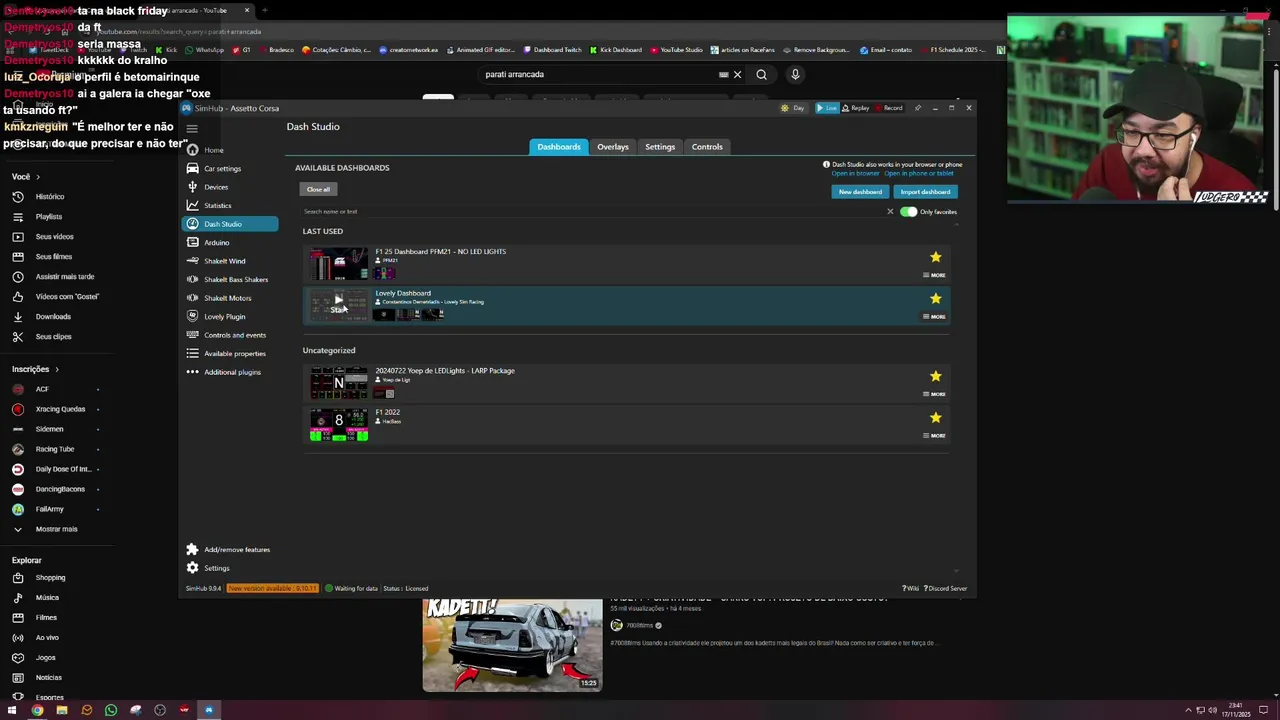Expand YouTube Inscrições section chevron
This screenshot has width=1280, height=720.
[x=57, y=369]
